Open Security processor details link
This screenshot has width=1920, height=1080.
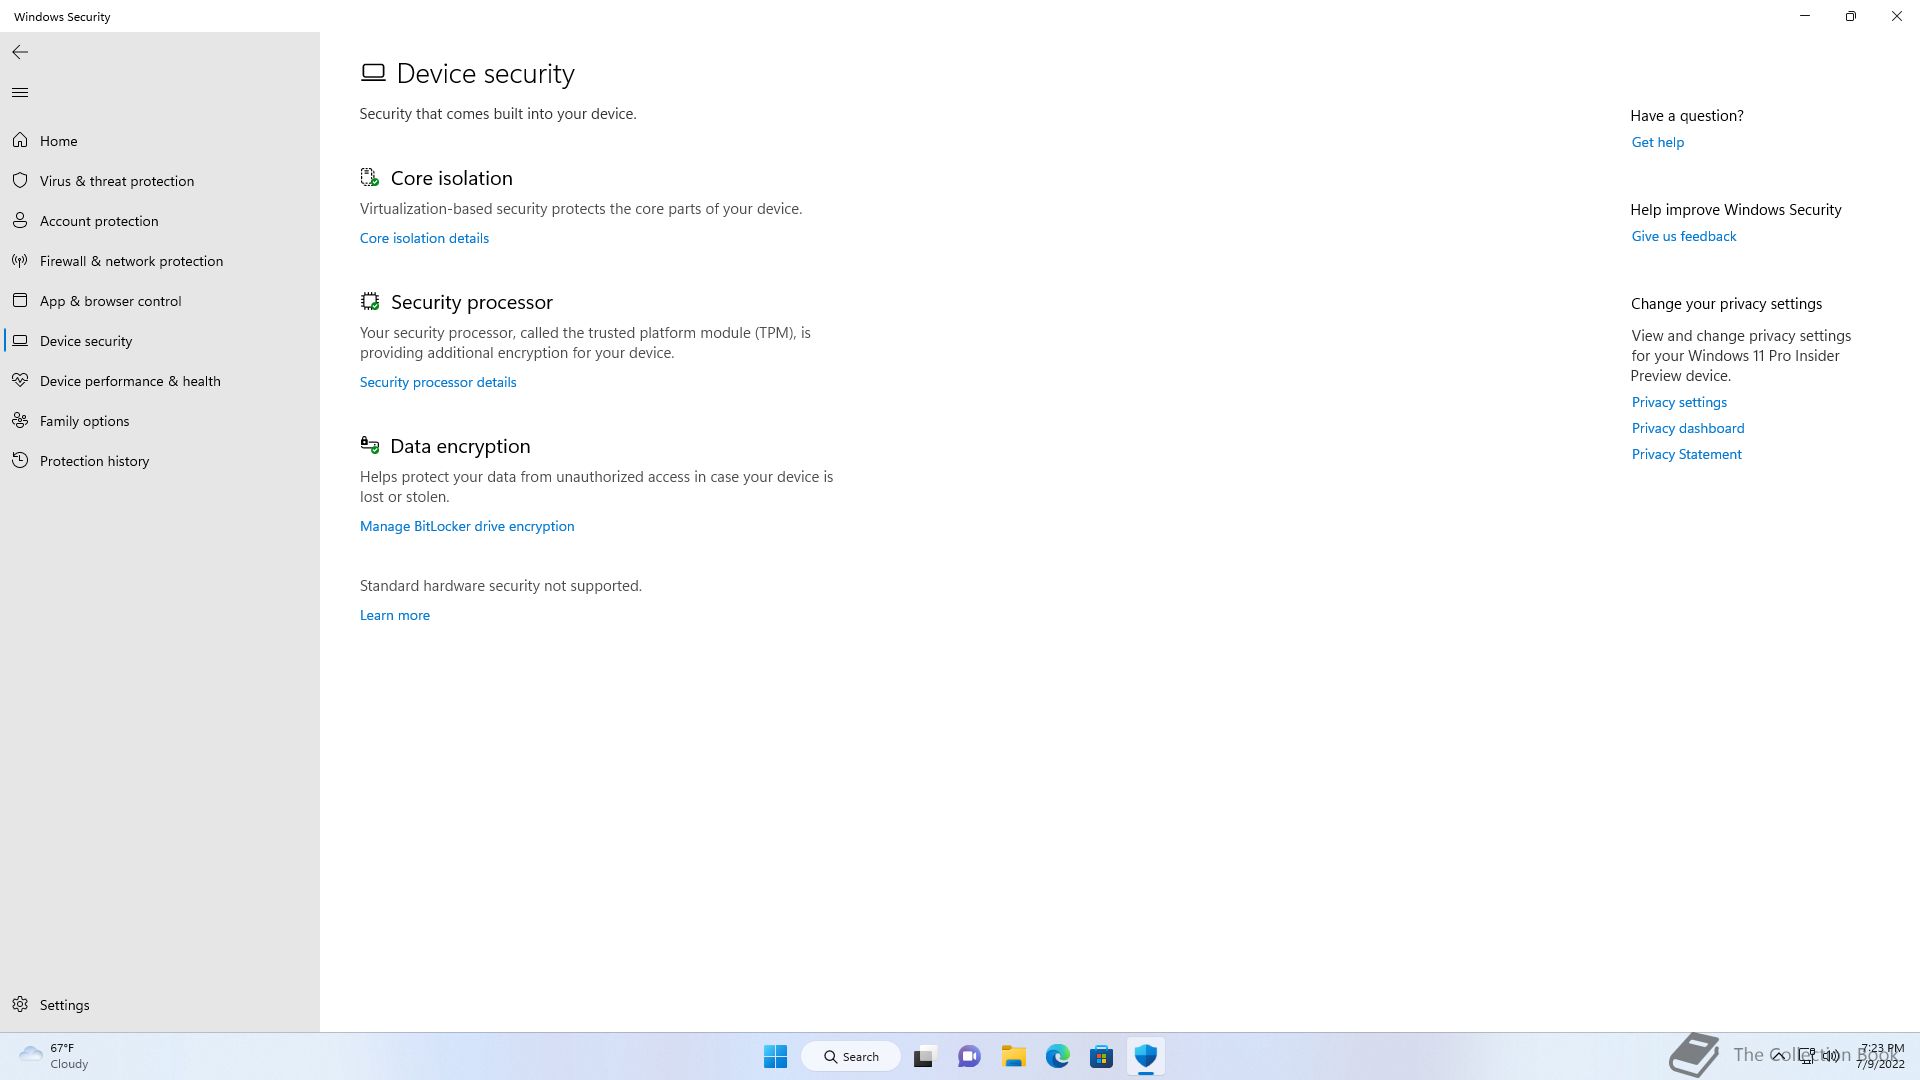coord(438,382)
